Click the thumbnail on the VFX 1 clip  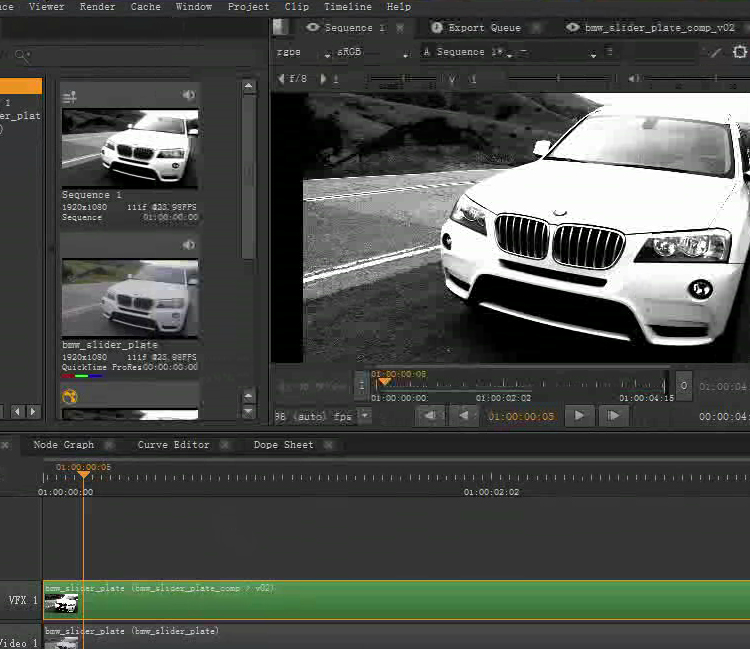coord(61,603)
